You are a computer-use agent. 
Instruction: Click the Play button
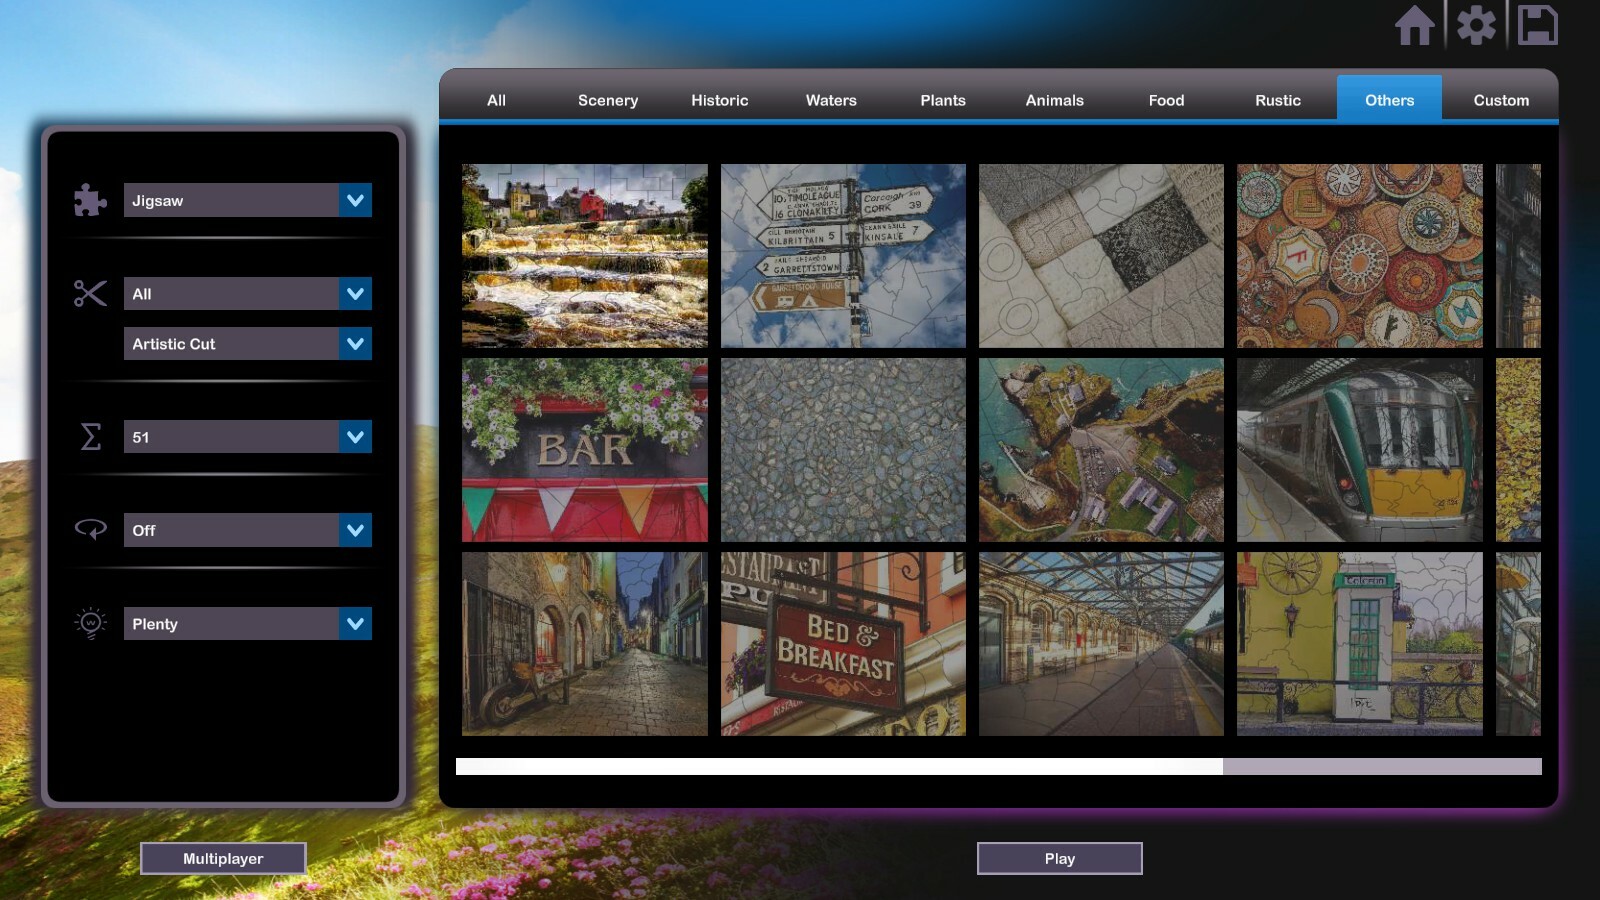[x=1059, y=857]
